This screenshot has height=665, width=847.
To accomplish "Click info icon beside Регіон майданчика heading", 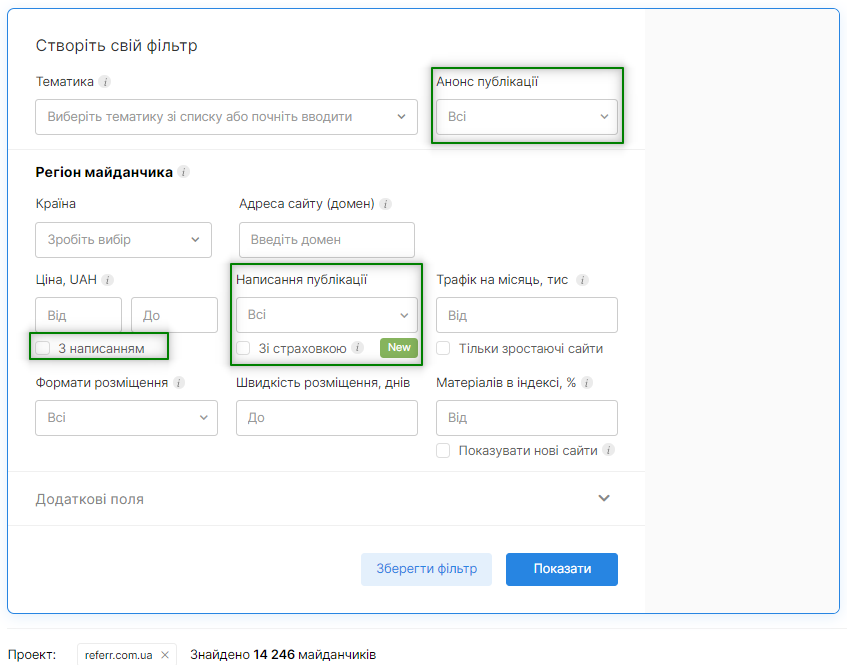I will point(184,172).
